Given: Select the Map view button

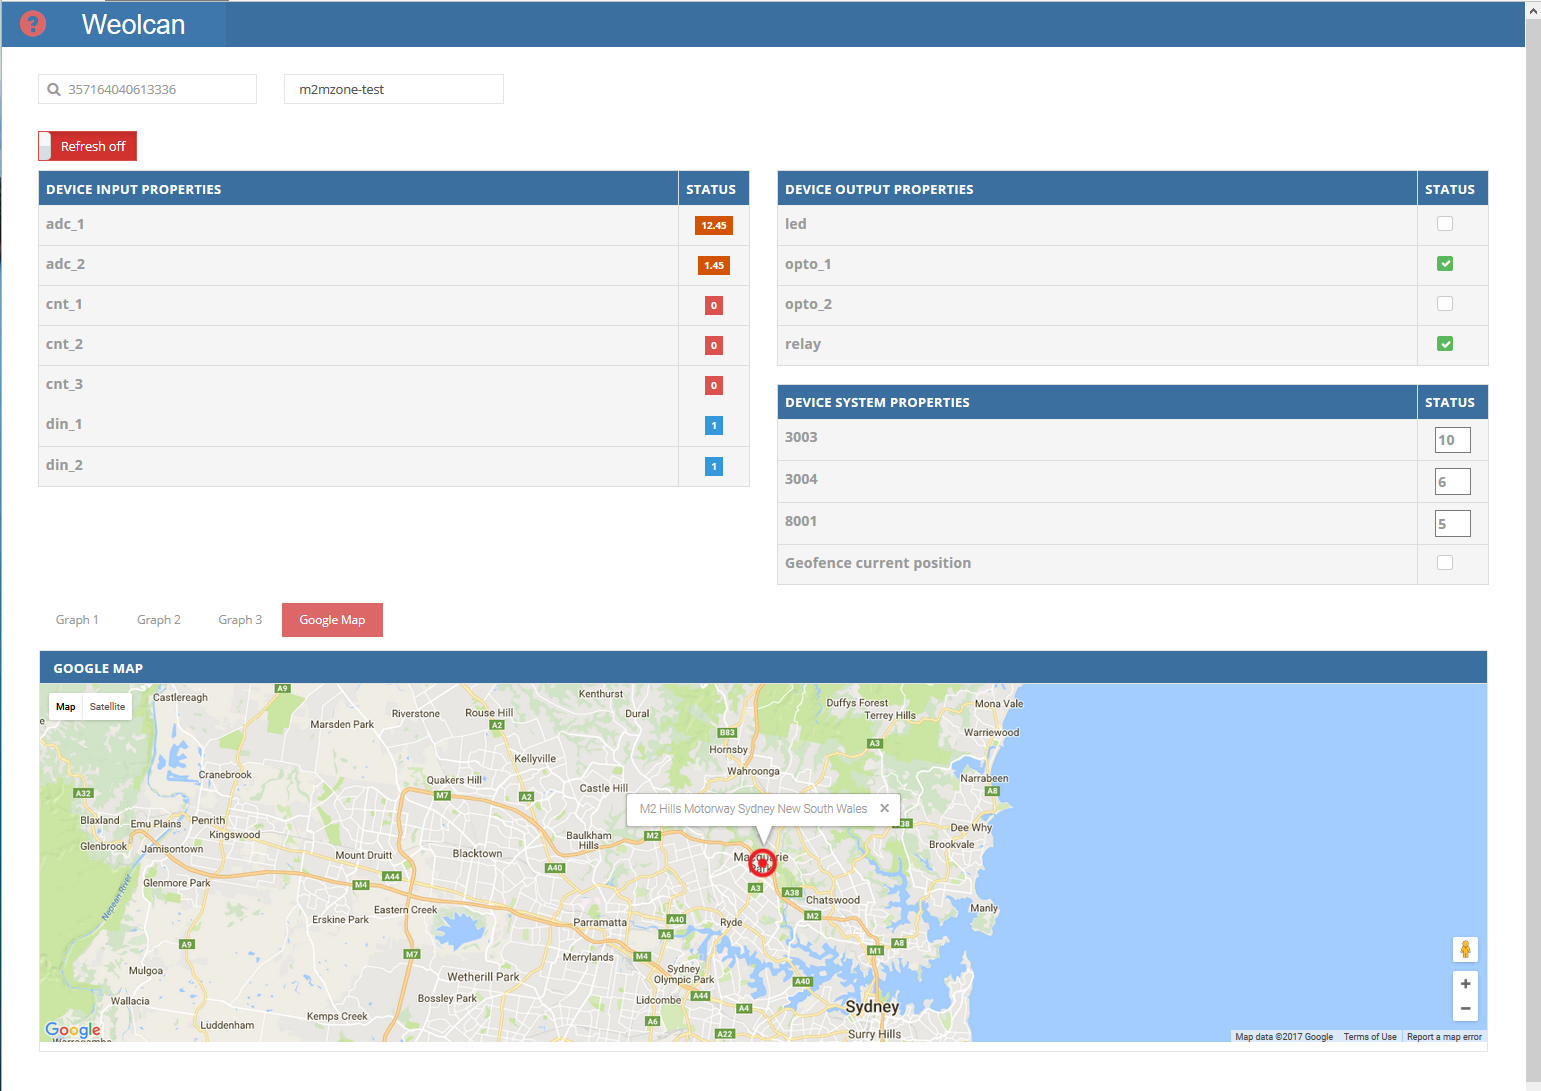Looking at the screenshot, I should pos(66,707).
